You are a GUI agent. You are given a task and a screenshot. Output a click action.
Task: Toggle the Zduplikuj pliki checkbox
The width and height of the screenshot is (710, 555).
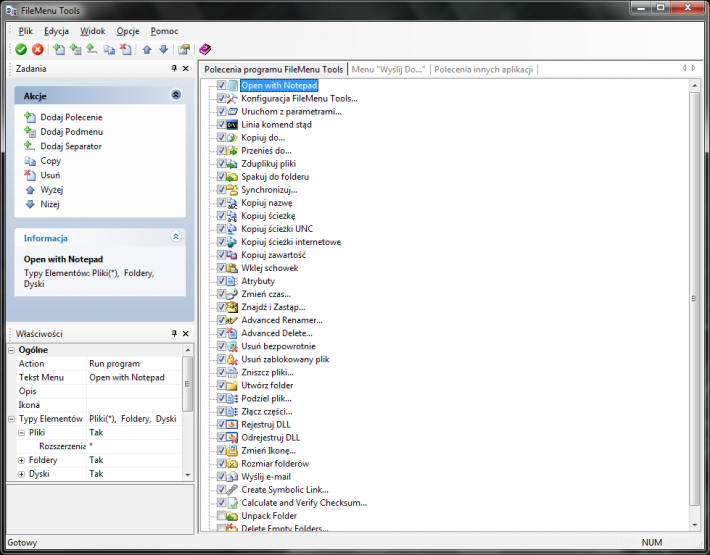pos(221,163)
